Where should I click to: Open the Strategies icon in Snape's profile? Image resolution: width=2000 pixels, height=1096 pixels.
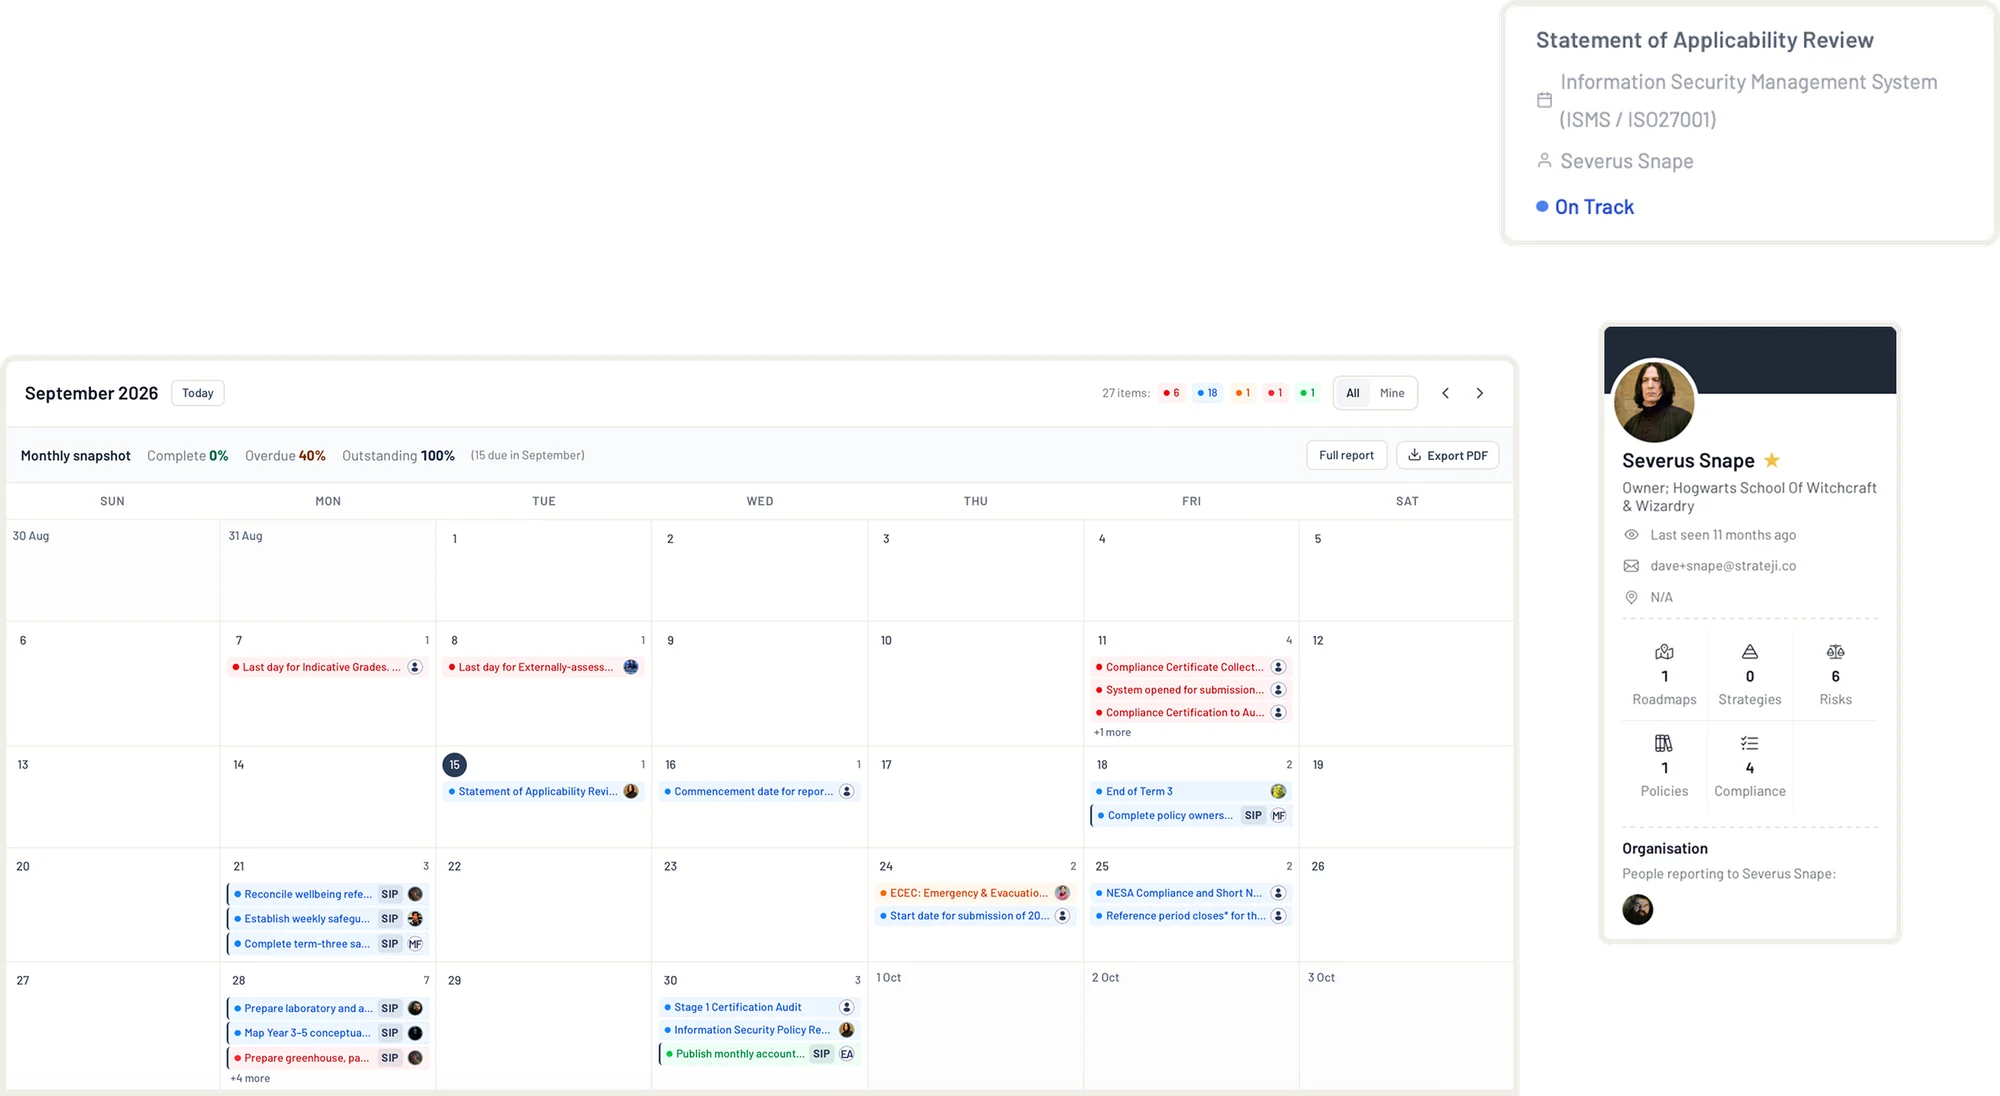coord(1750,652)
